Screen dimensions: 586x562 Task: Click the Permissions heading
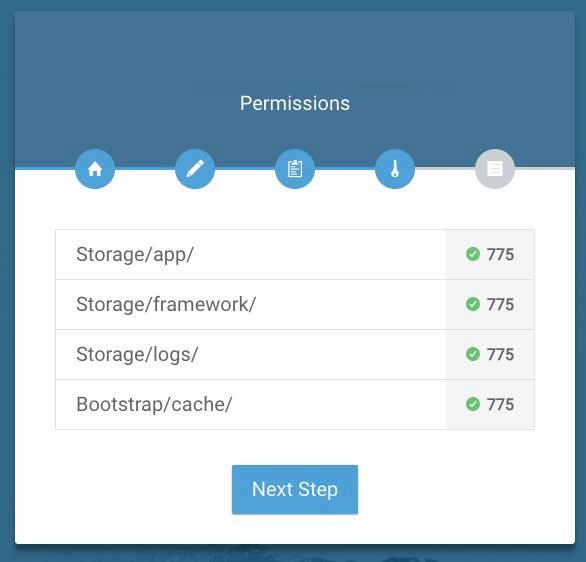pyautogui.click(x=295, y=103)
